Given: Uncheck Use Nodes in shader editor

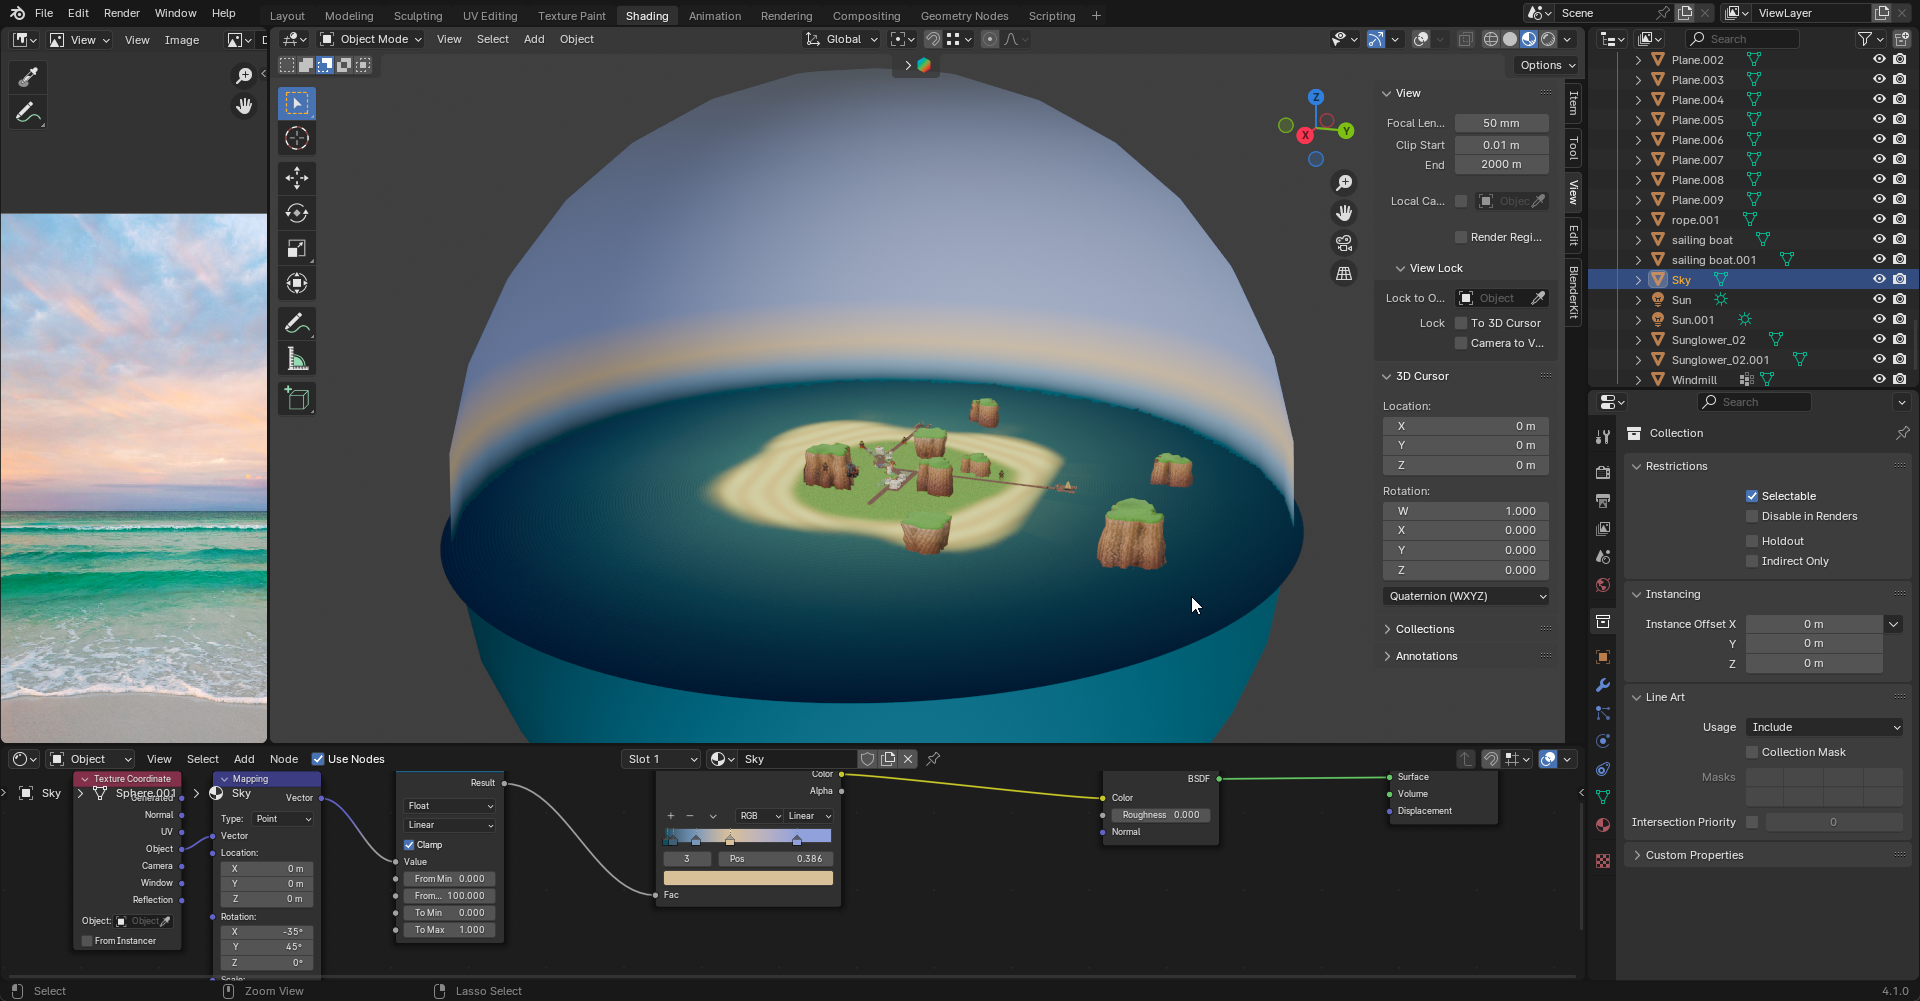Looking at the screenshot, I should (318, 759).
